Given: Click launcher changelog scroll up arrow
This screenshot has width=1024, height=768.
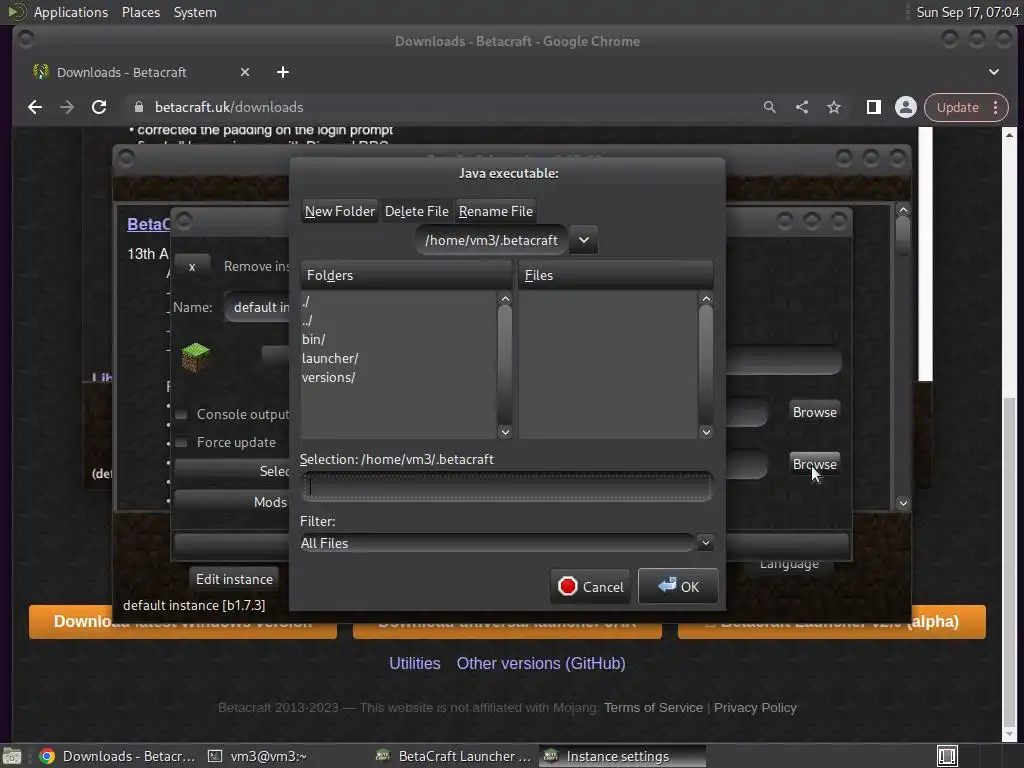Looking at the screenshot, I should point(903,210).
